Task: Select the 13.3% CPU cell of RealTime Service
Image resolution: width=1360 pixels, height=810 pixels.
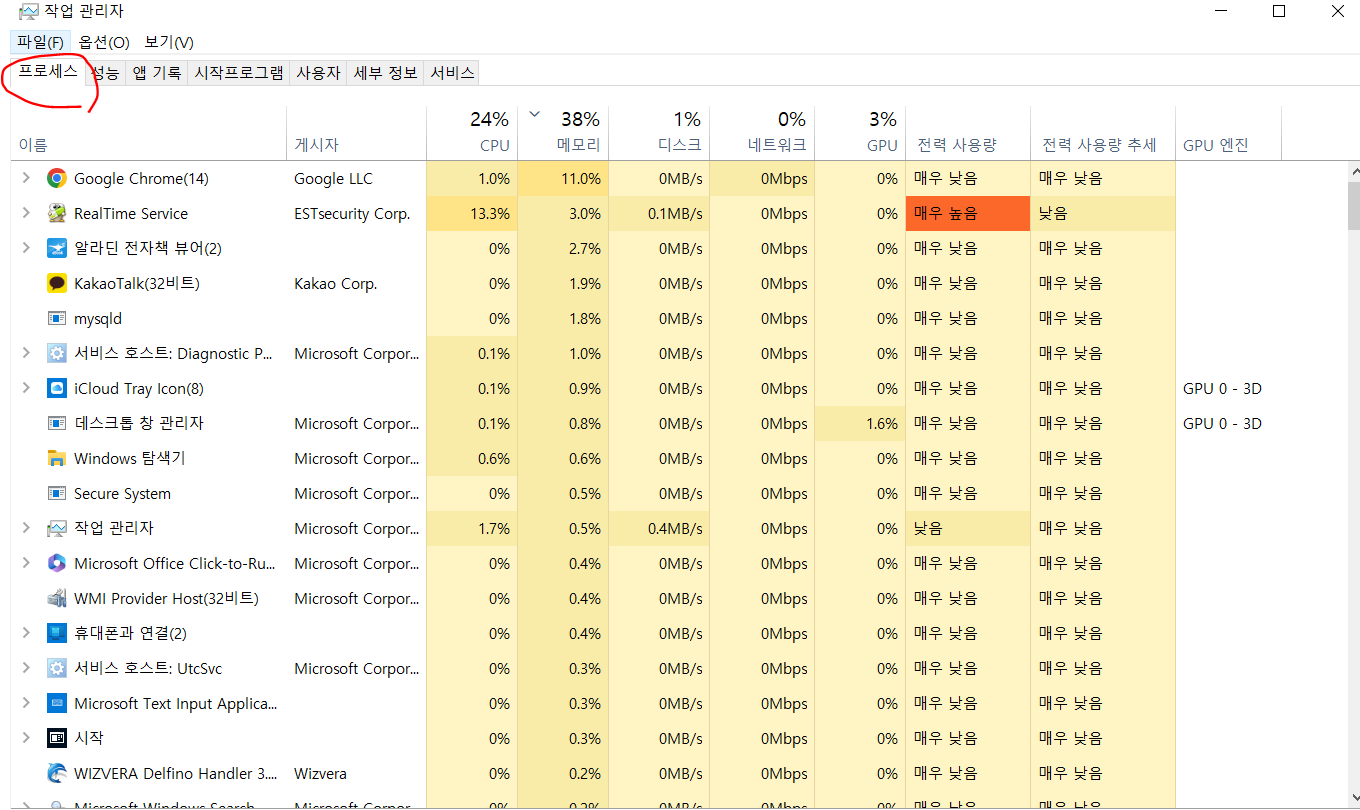Action: [472, 214]
